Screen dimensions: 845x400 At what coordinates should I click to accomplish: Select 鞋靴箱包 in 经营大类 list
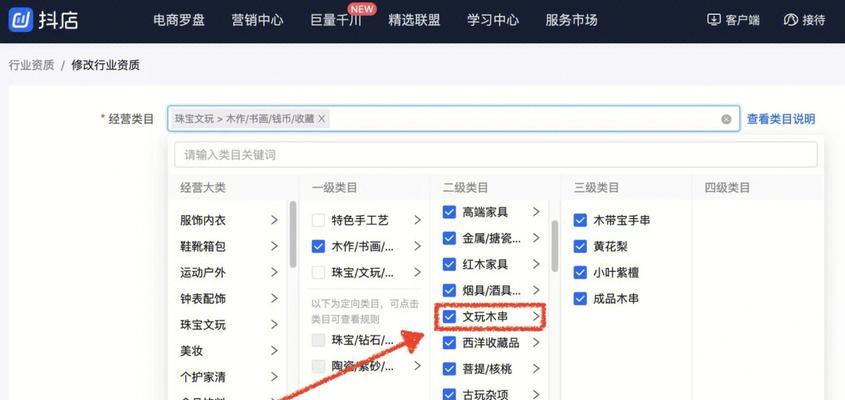[203, 247]
